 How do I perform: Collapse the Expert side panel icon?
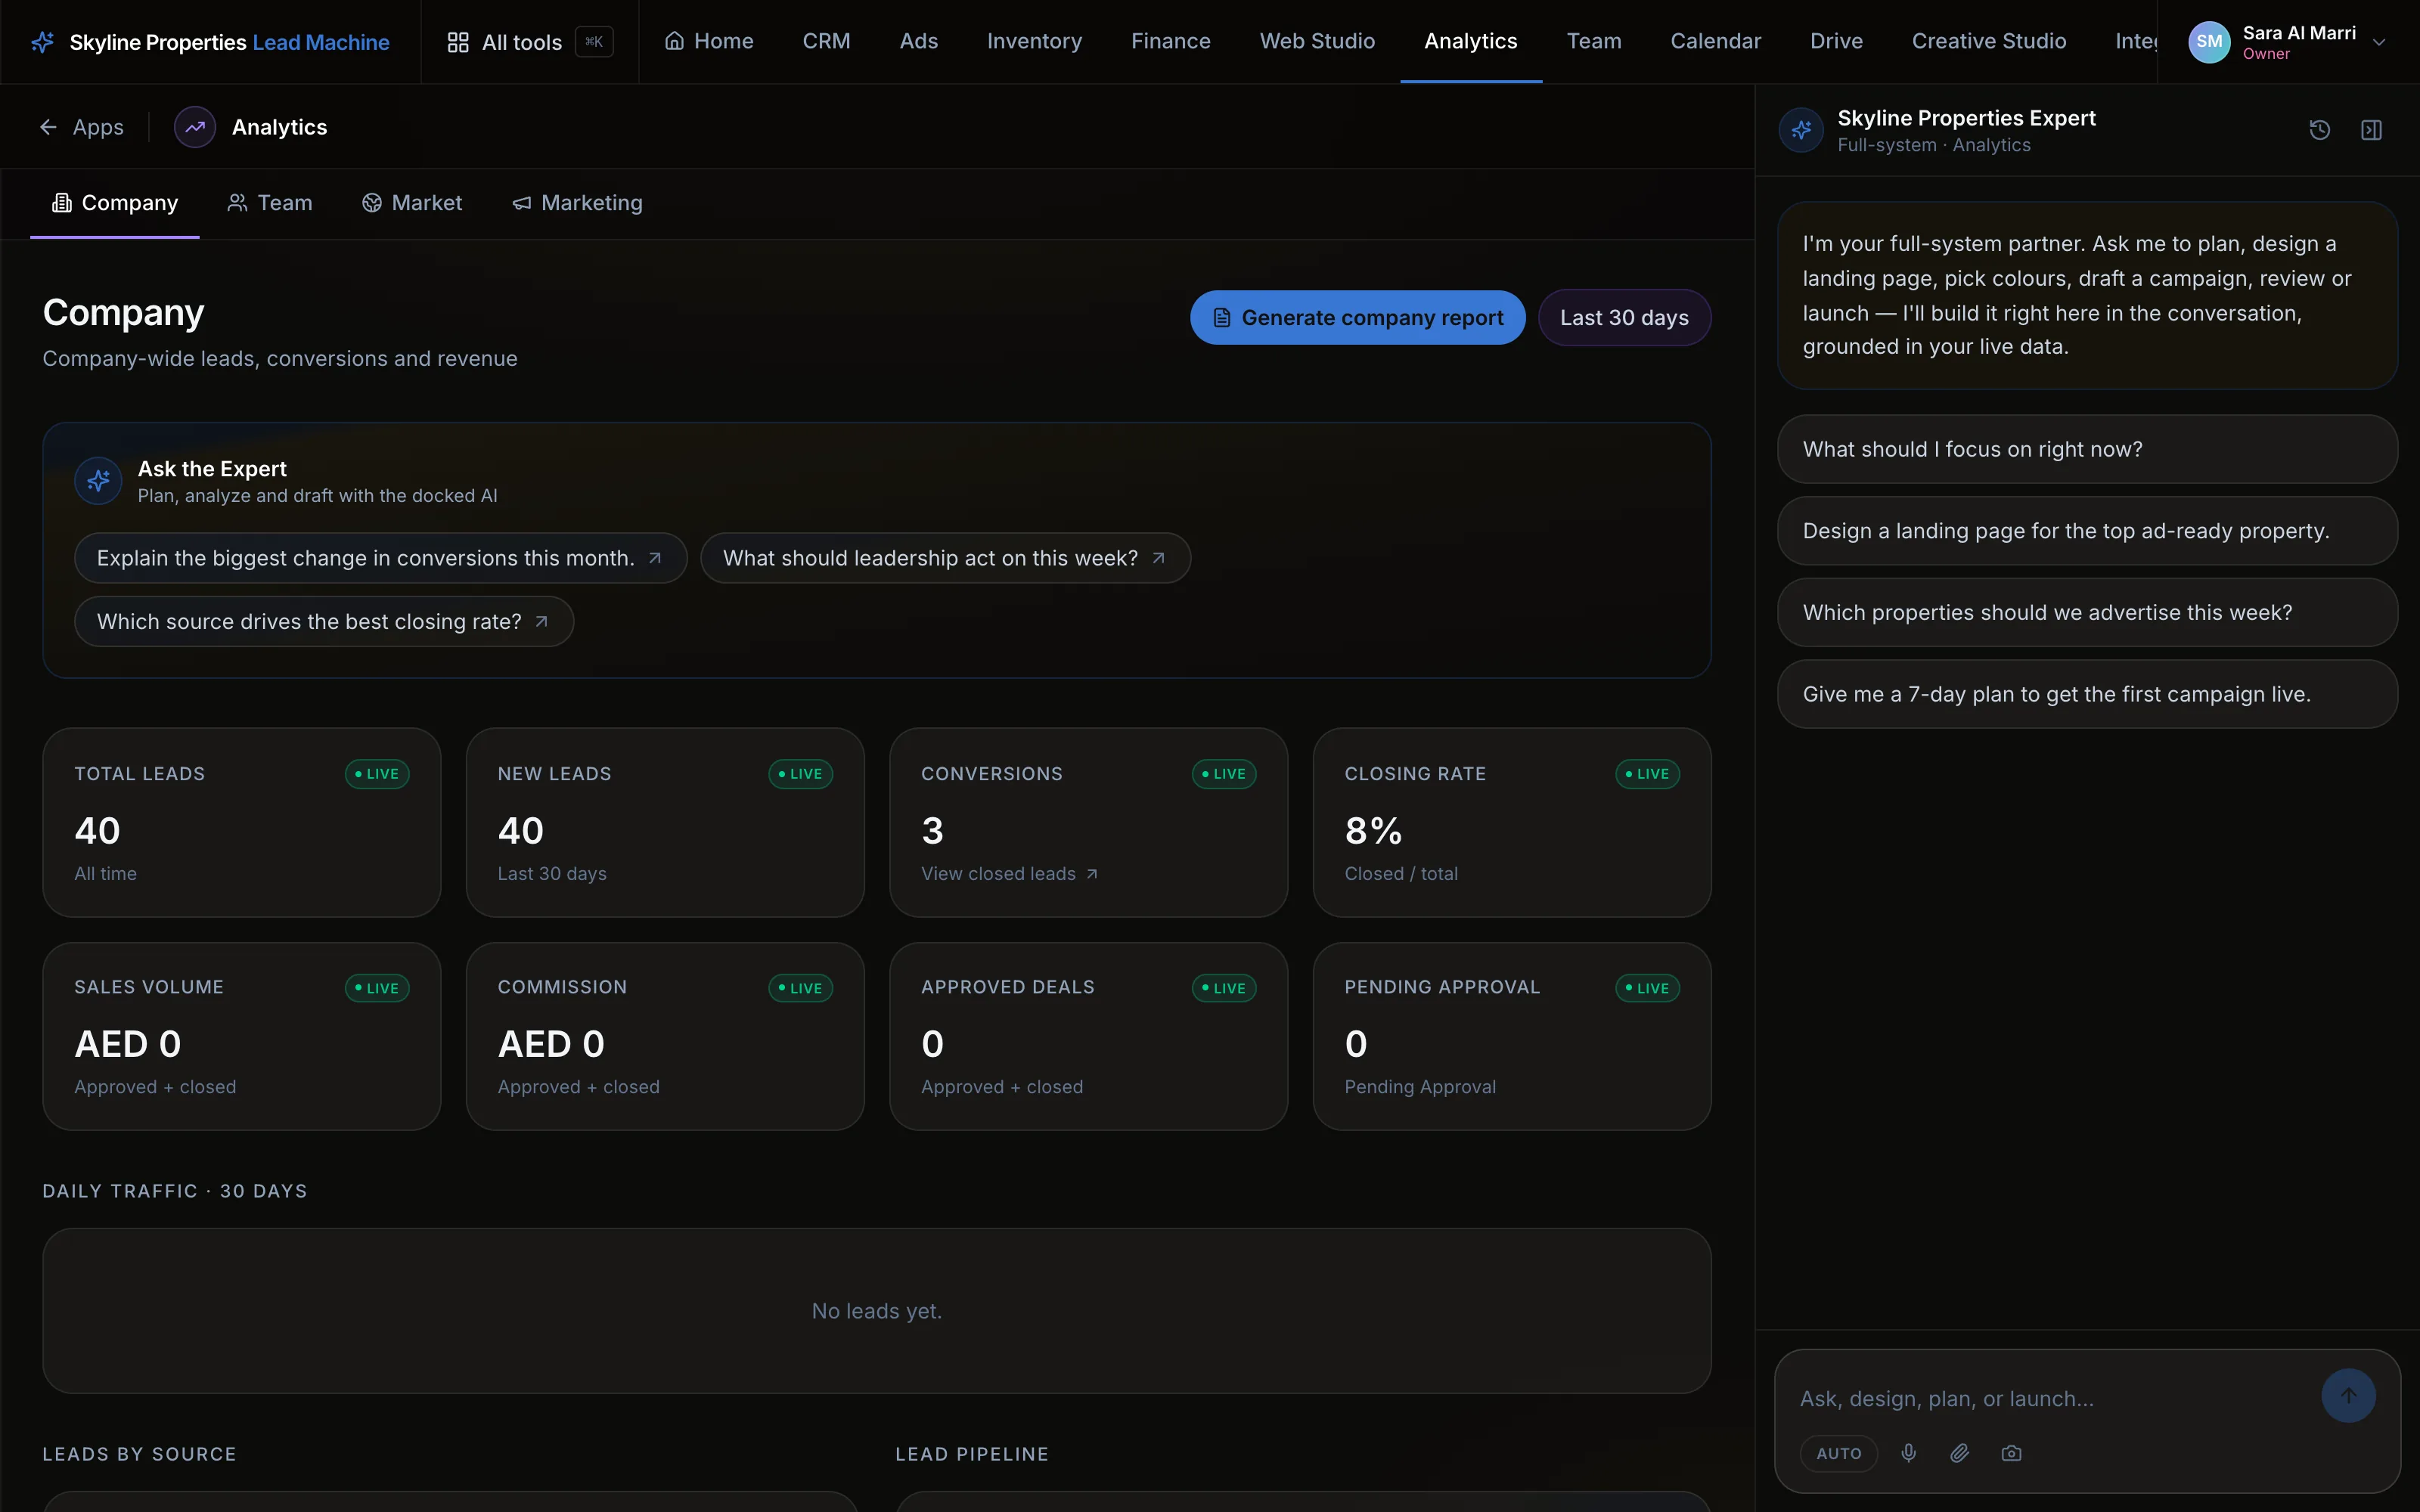pyautogui.click(x=2371, y=130)
